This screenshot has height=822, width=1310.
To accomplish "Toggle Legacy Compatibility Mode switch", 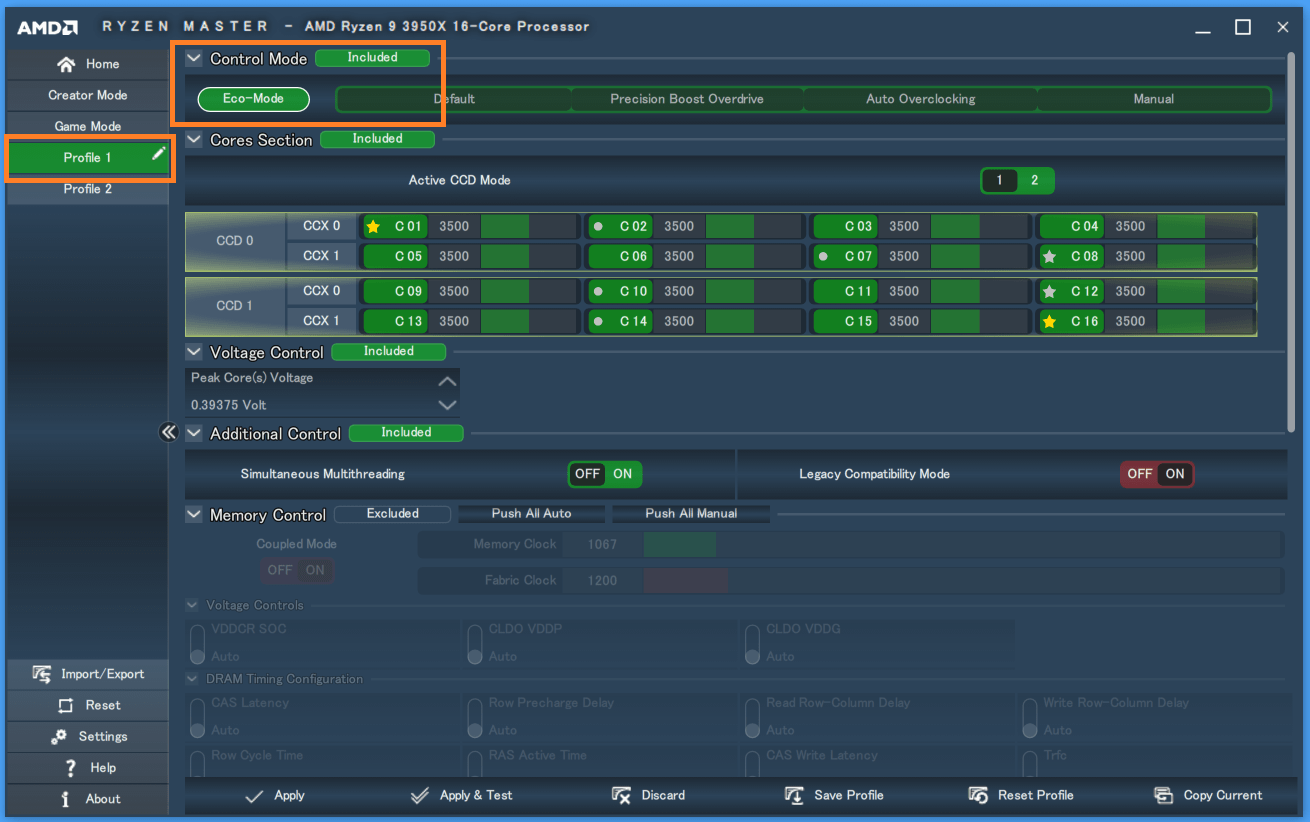I will pyautogui.click(x=1157, y=474).
